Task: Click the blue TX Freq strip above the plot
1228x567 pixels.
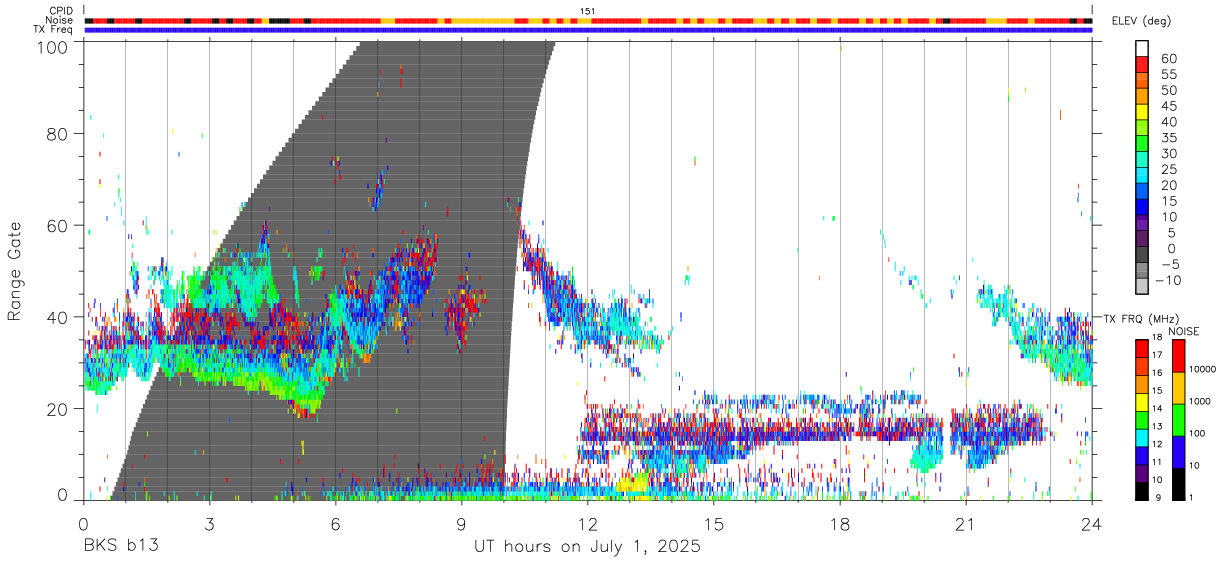Action: 588,30
